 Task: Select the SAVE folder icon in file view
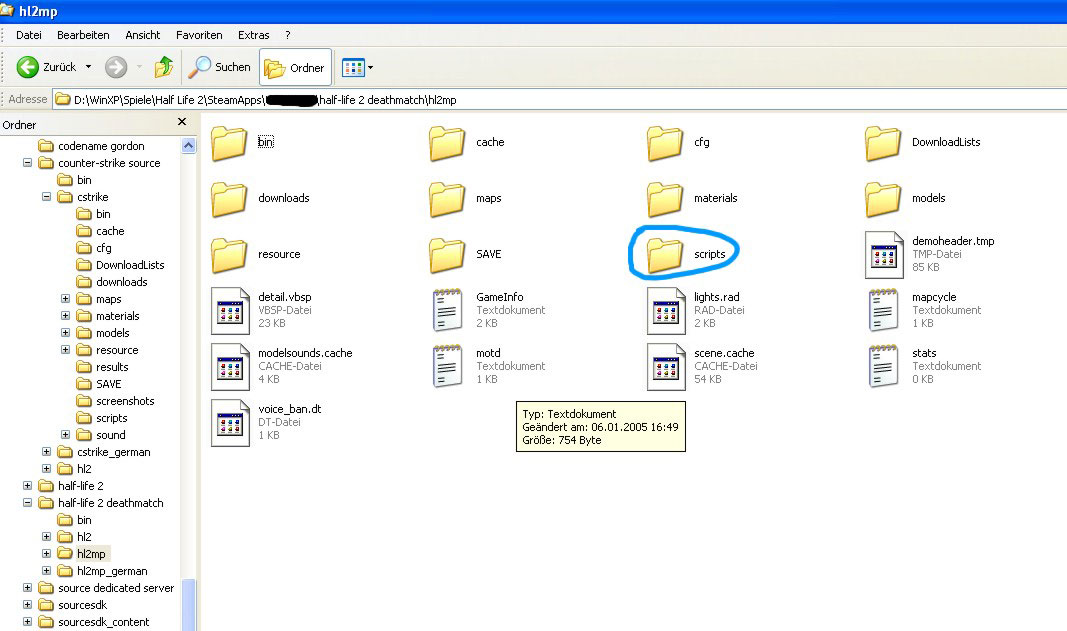pos(447,255)
